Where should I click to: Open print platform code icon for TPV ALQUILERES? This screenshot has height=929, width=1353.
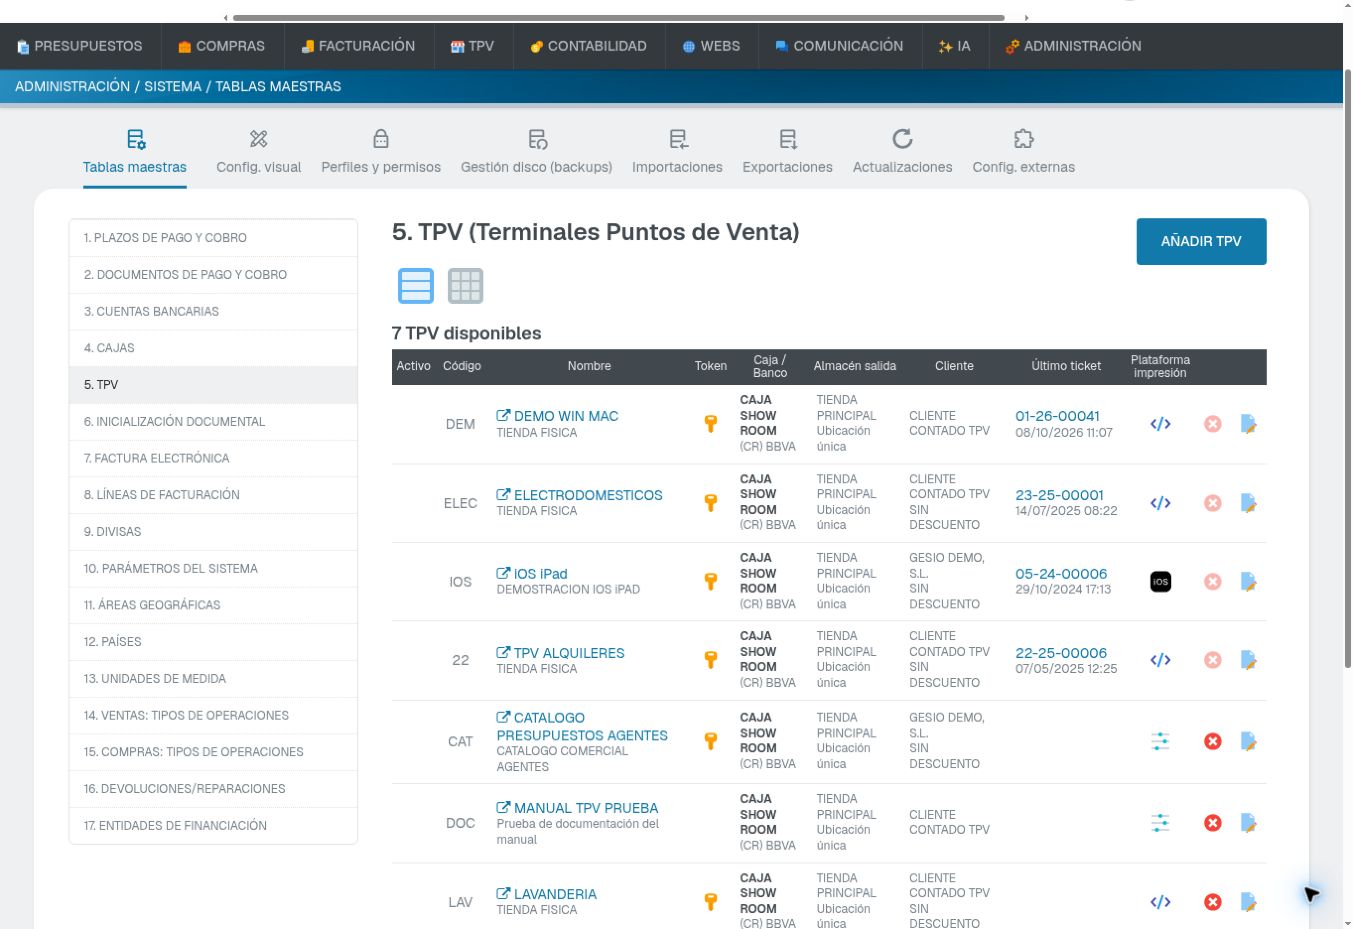click(x=1160, y=660)
